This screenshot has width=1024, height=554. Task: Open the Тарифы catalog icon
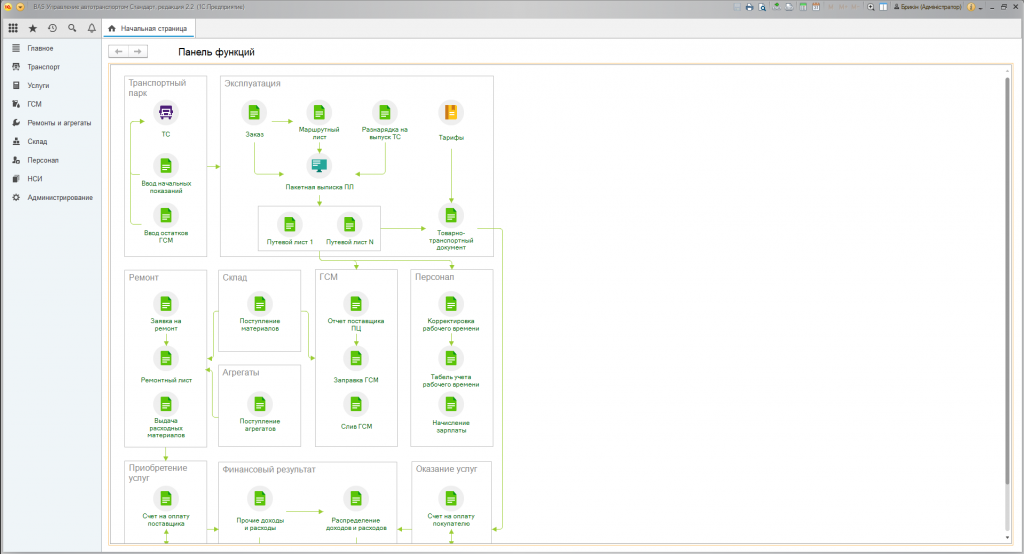(x=451, y=112)
